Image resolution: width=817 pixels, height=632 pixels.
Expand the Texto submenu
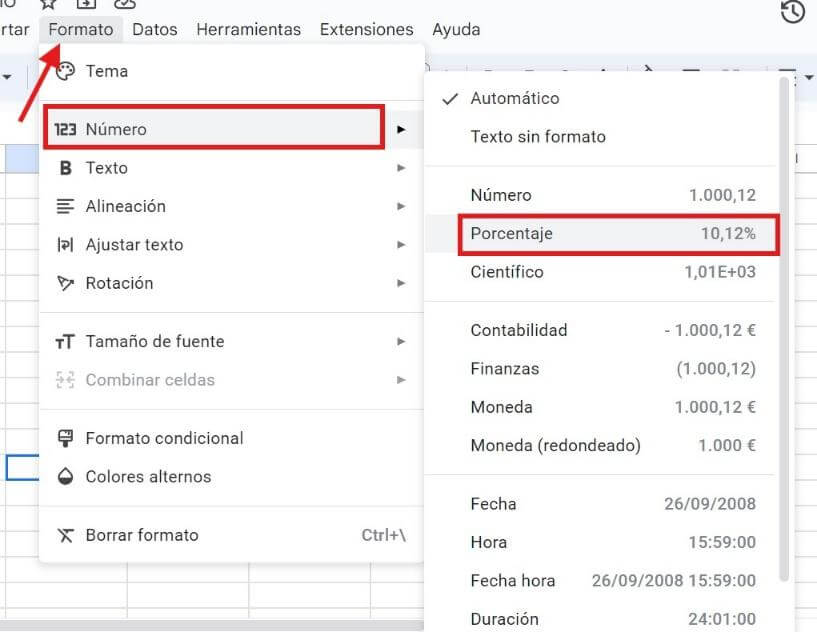click(x=402, y=168)
